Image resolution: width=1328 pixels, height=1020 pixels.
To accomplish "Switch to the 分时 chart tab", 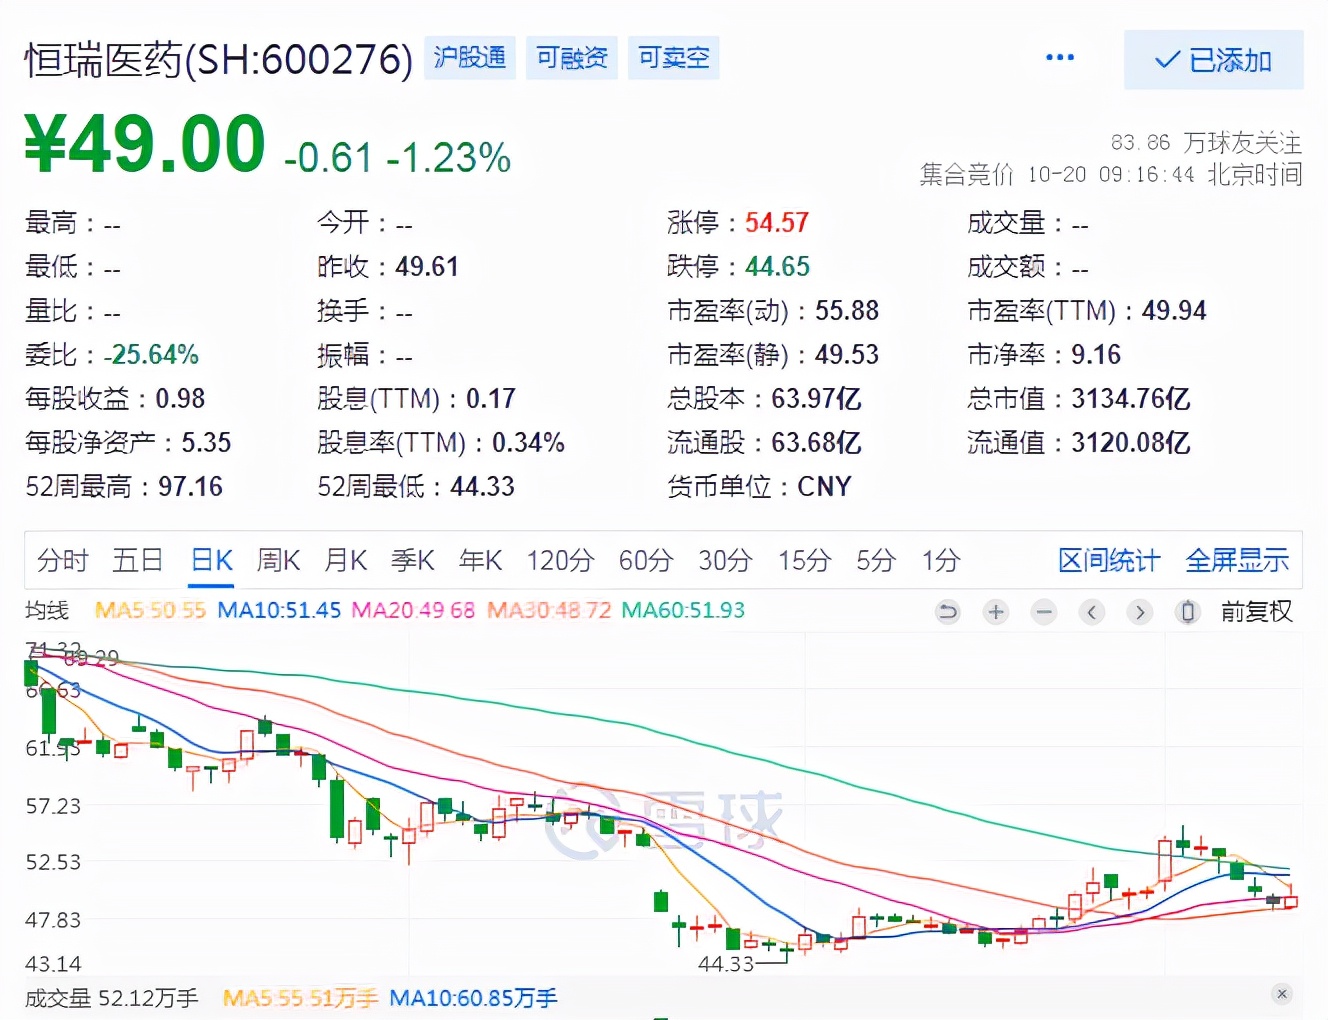I will click(62, 560).
